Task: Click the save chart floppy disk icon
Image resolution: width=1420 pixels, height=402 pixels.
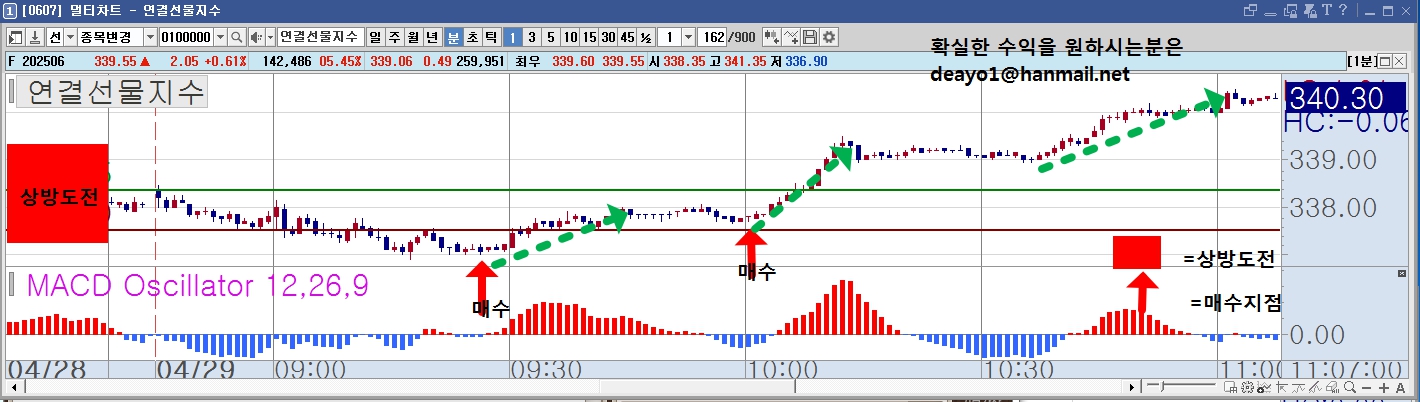Action: pyautogui.click(x=810, y=37)
